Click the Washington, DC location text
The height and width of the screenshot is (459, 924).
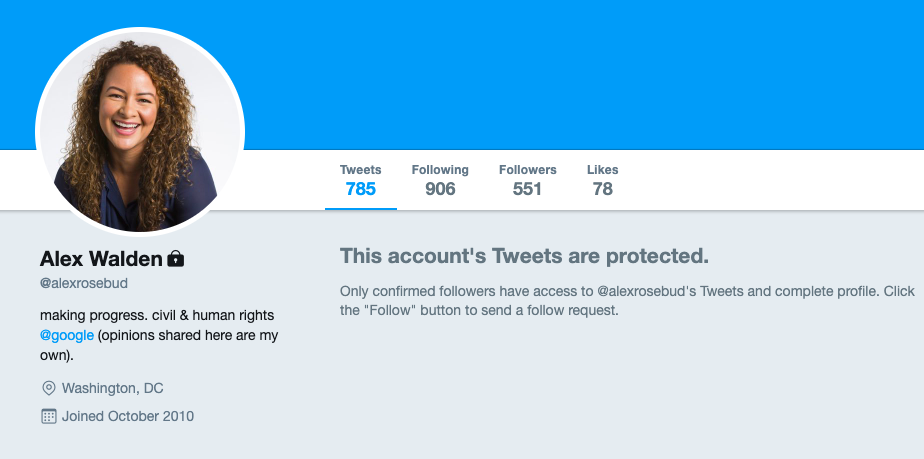point(112,388)
